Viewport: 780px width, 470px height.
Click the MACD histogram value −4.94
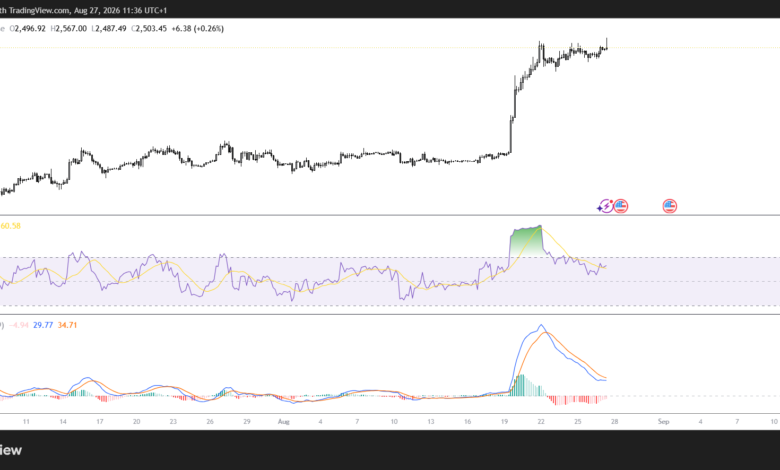point(19,325)
